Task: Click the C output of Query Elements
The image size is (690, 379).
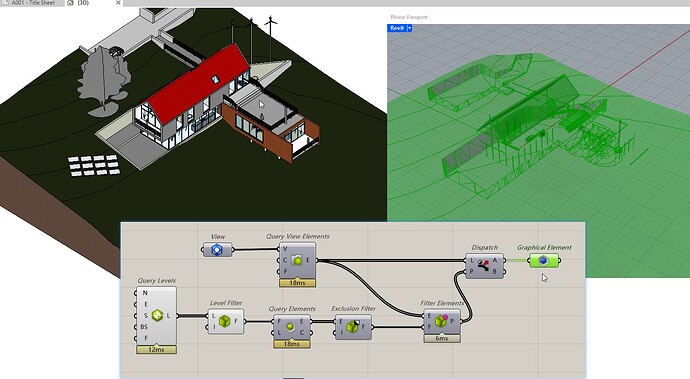Action: 302,332
